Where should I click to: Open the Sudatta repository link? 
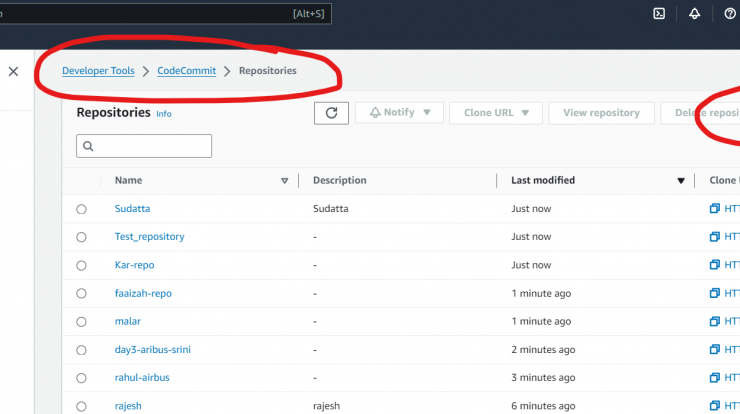(x=132, y=209)
